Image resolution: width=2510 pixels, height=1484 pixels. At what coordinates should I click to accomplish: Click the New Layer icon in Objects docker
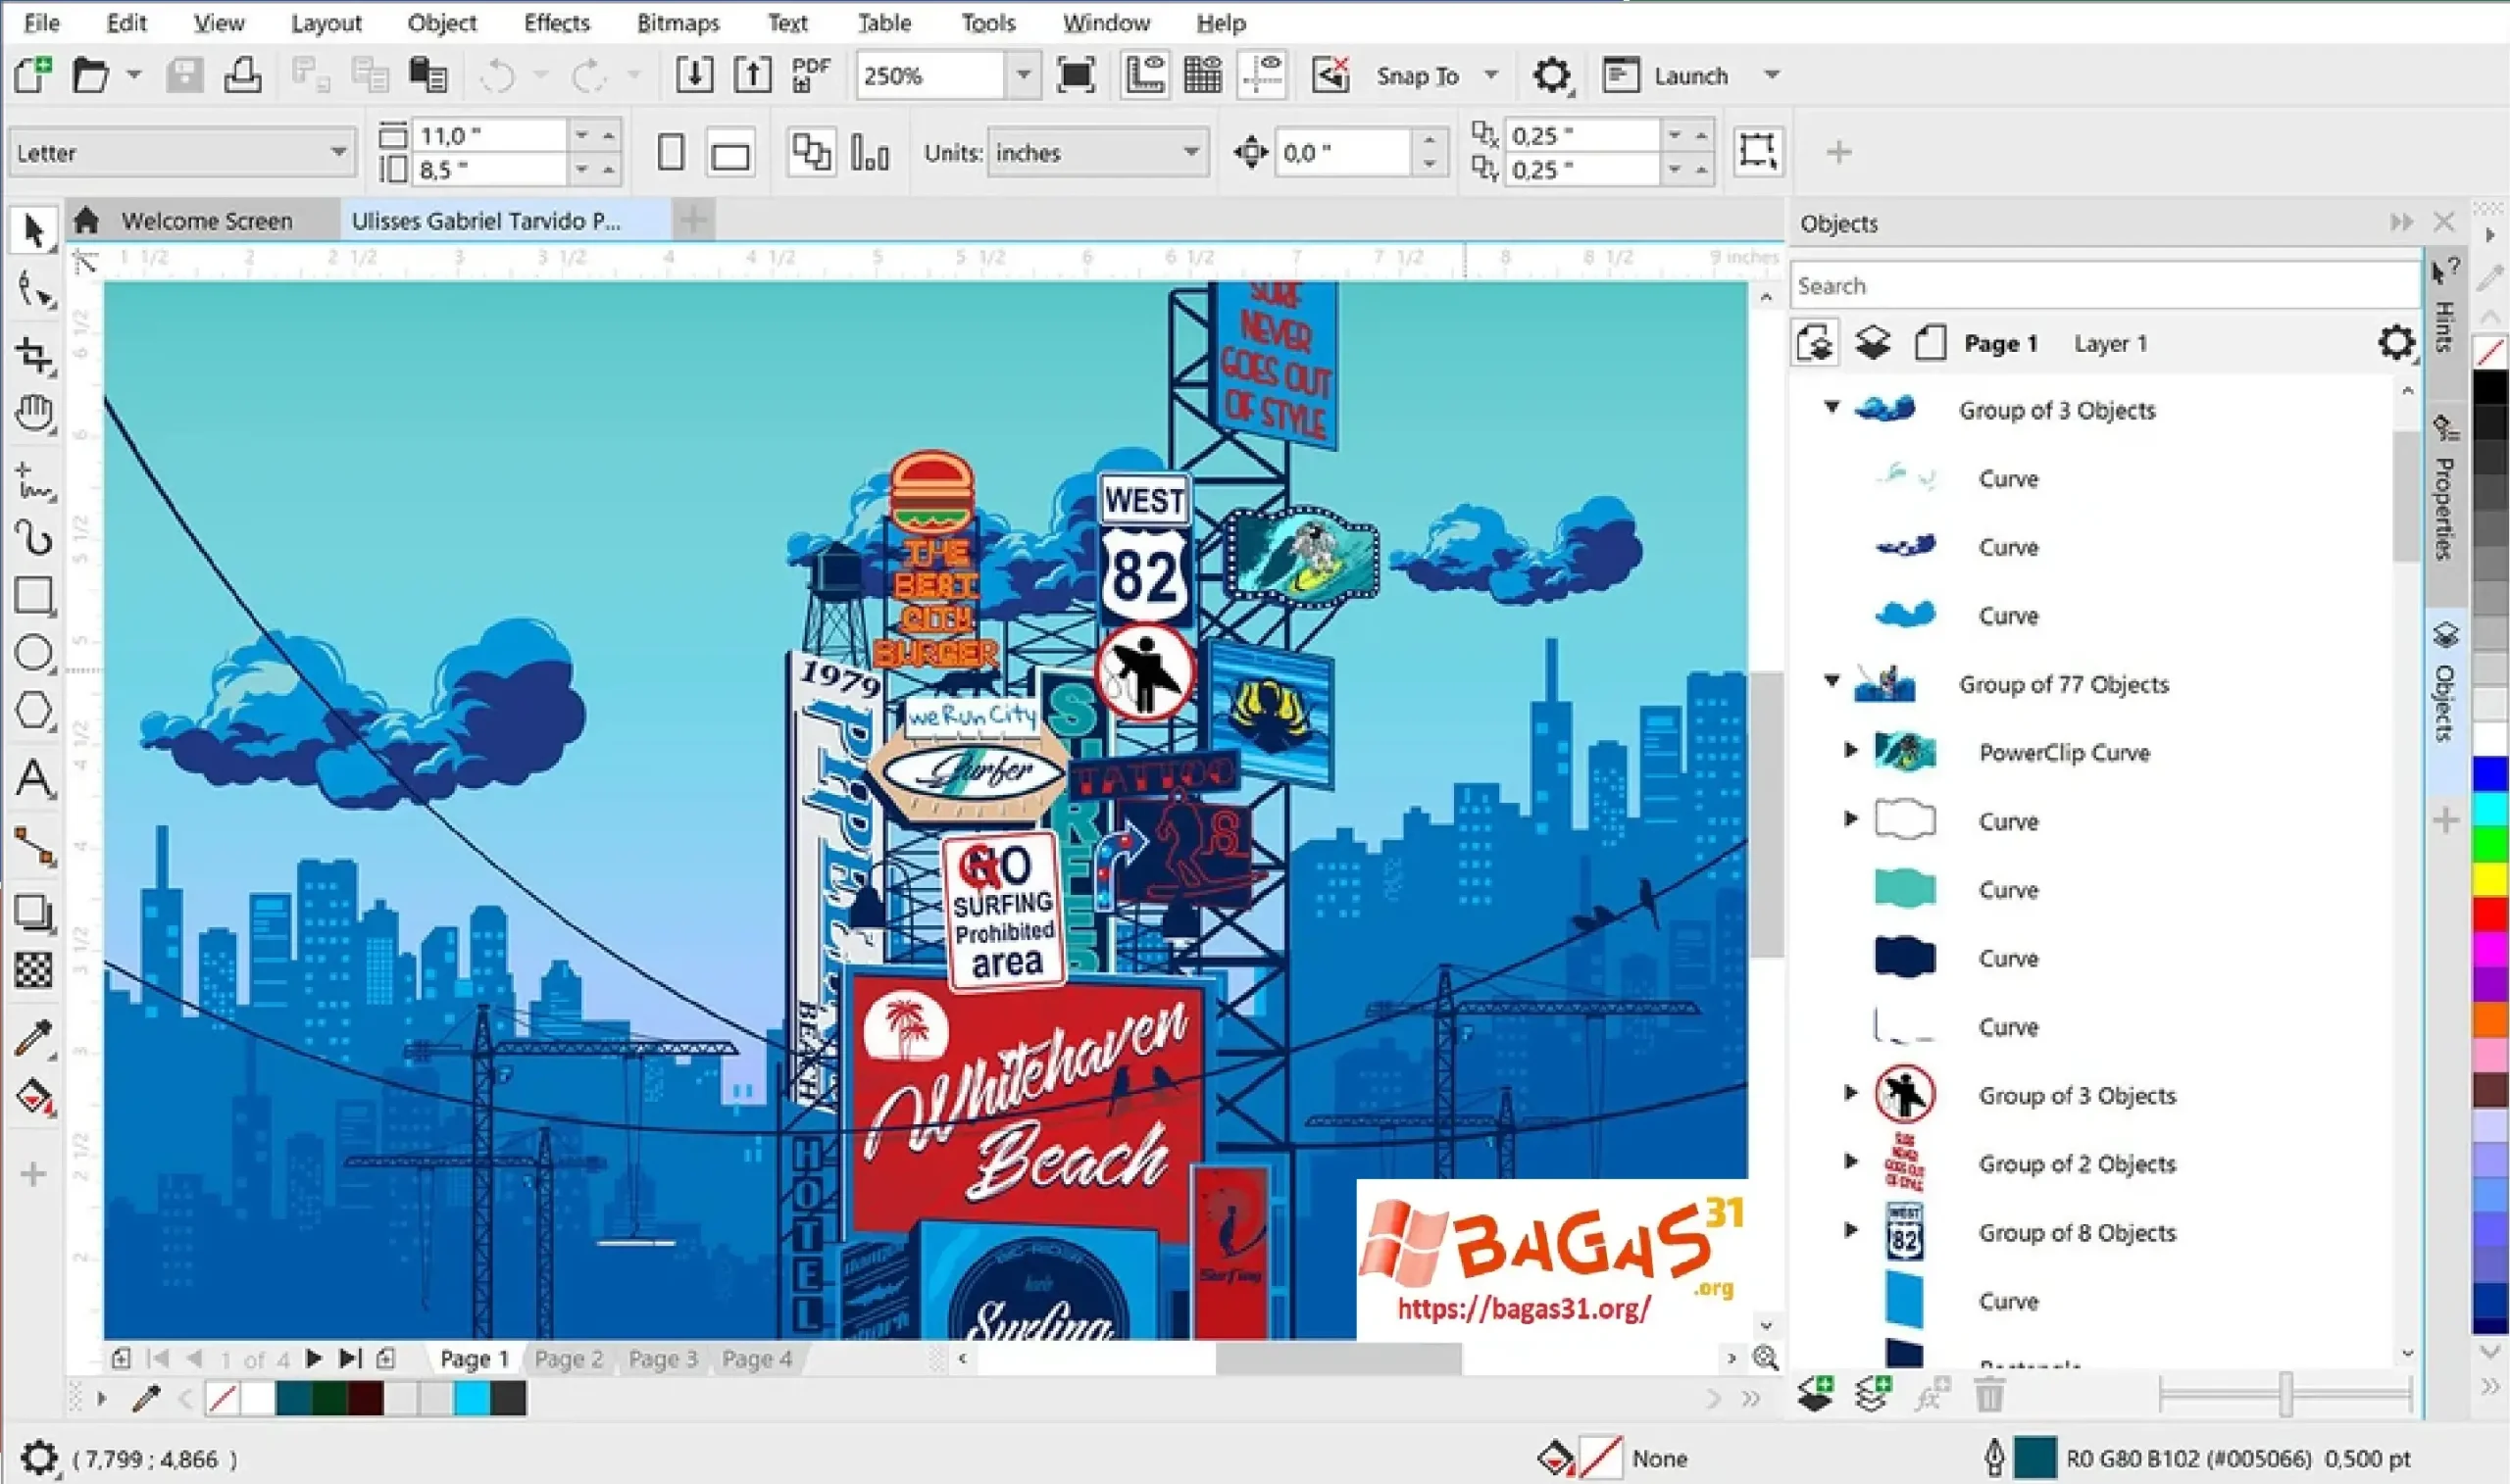coord(1815,1392)
